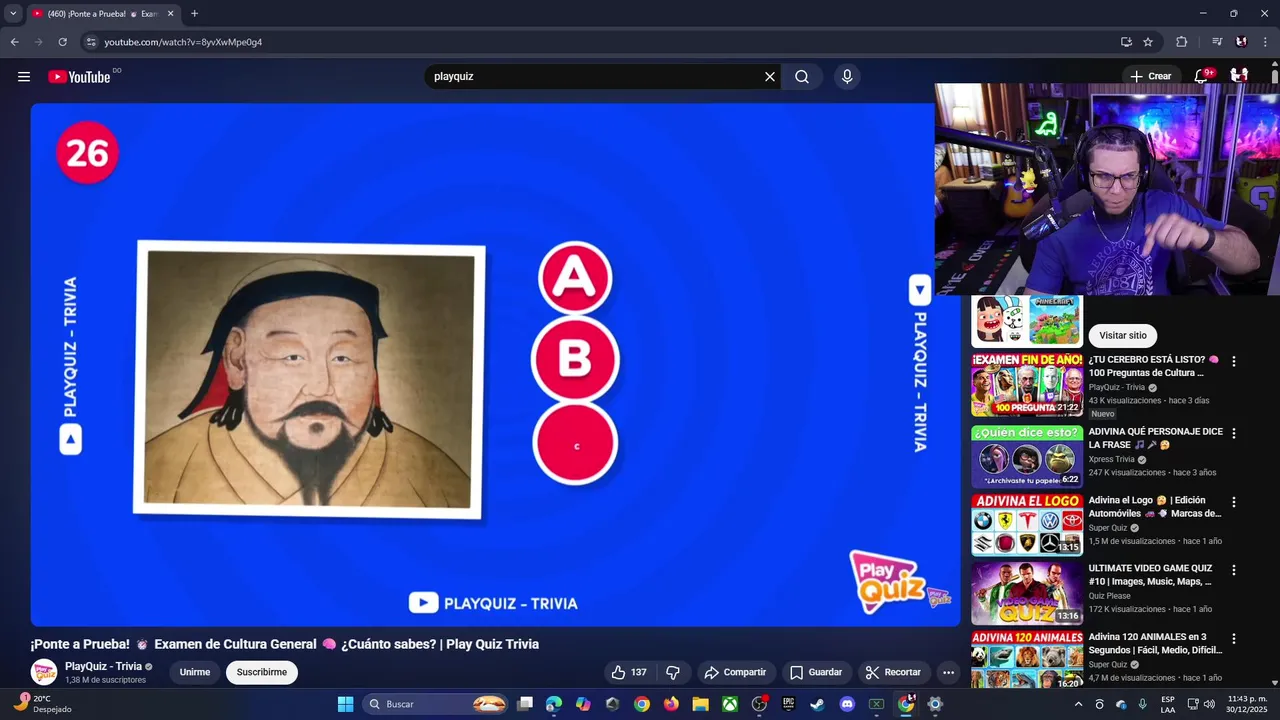Clear the playquiz search text
Viewport: 1280px width, 720px height.
770,76
